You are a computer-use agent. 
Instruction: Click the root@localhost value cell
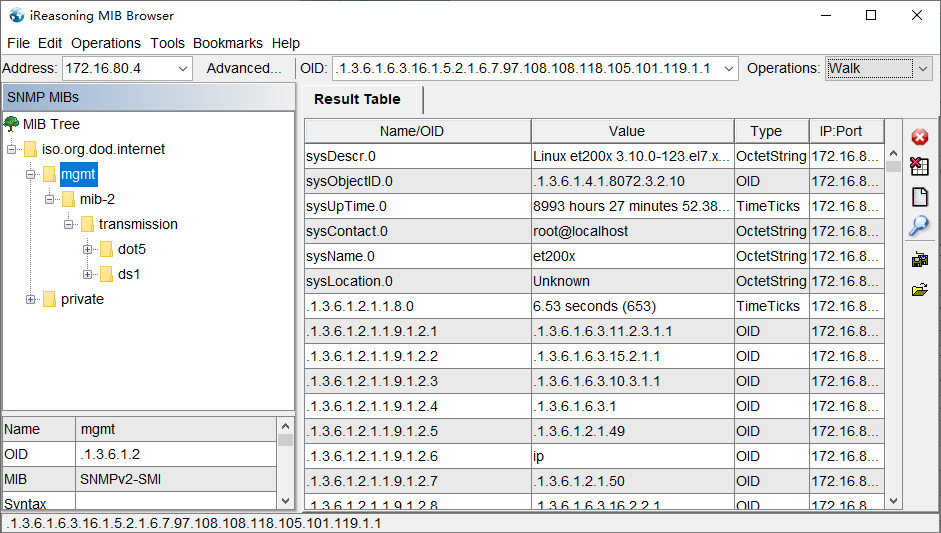point(633,231)
